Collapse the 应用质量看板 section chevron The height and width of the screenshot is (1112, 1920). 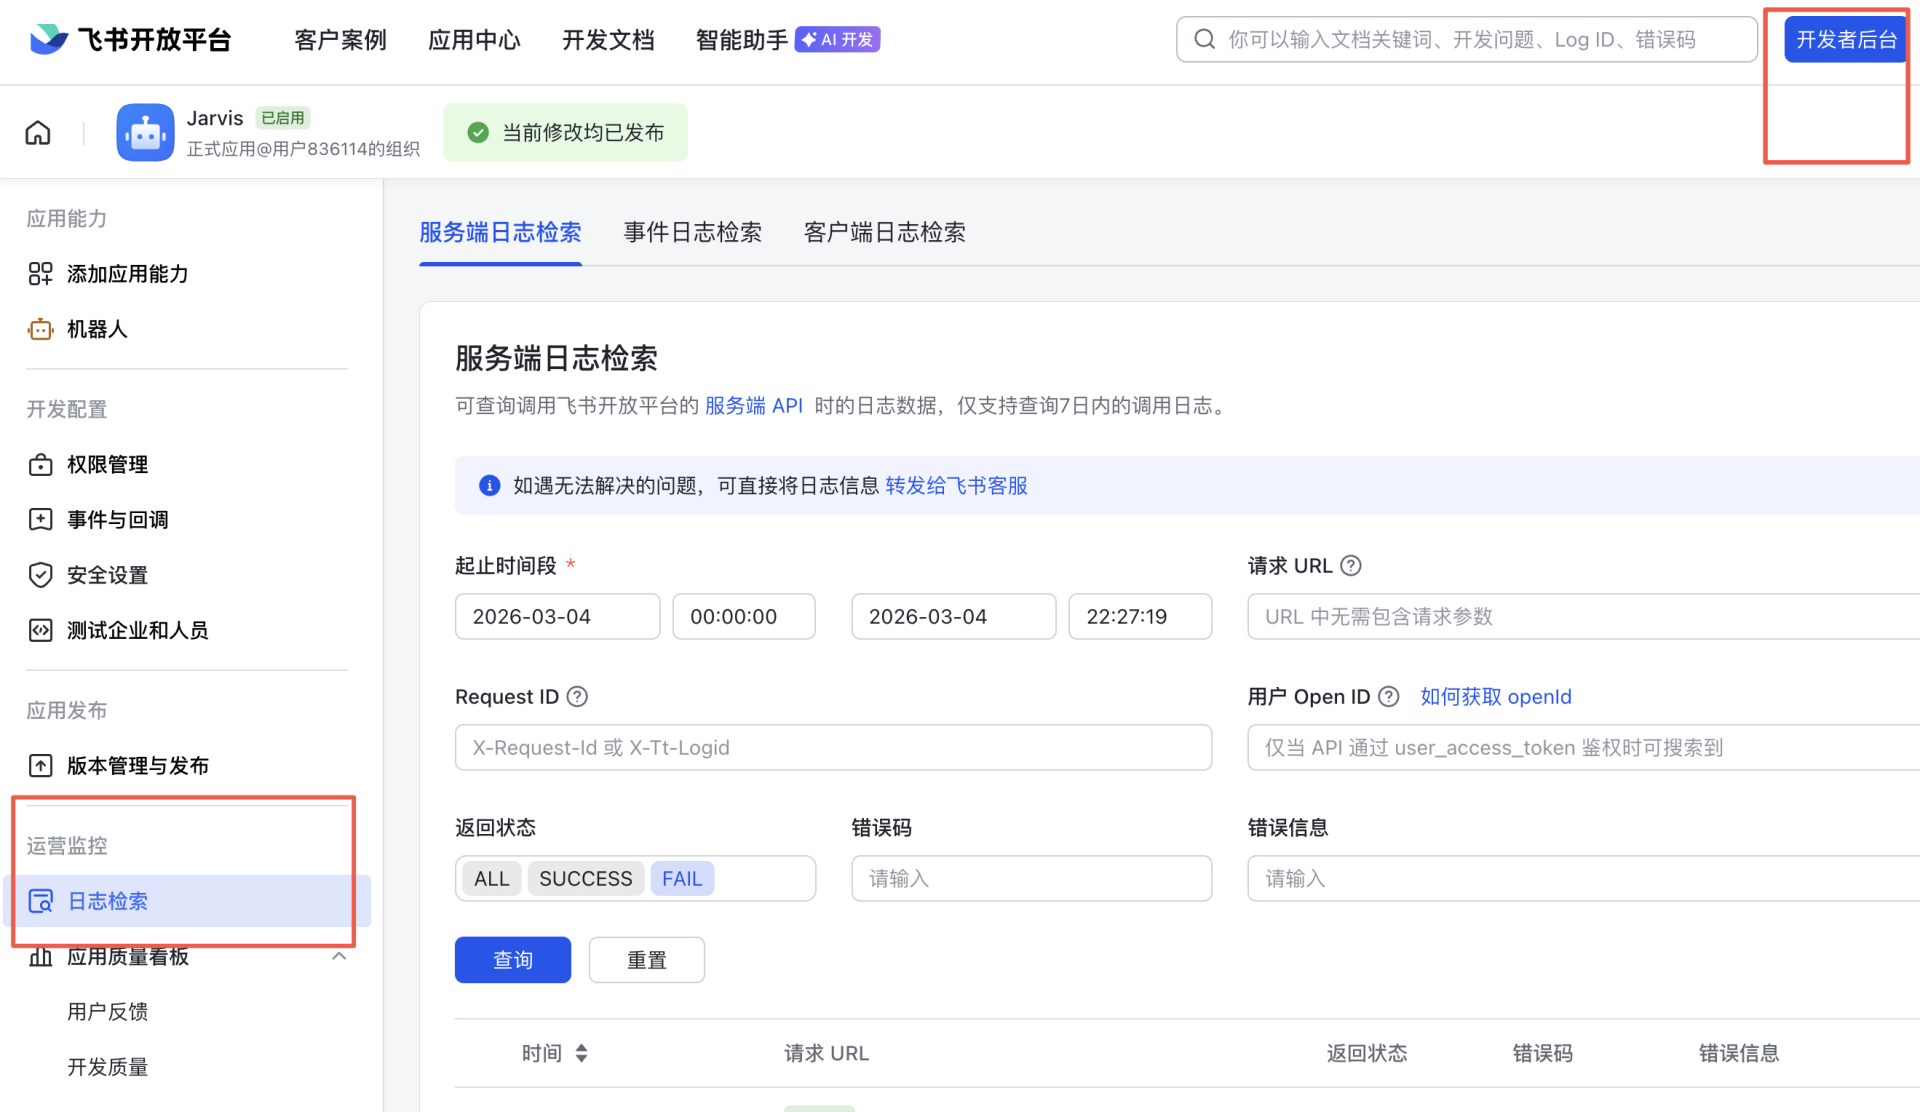coord(339,957)
